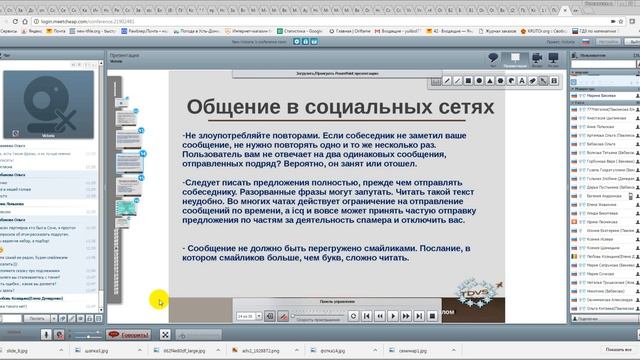Click the Send button in chat
This screenshot has height=360, width=640.
[x=37, y=318]
